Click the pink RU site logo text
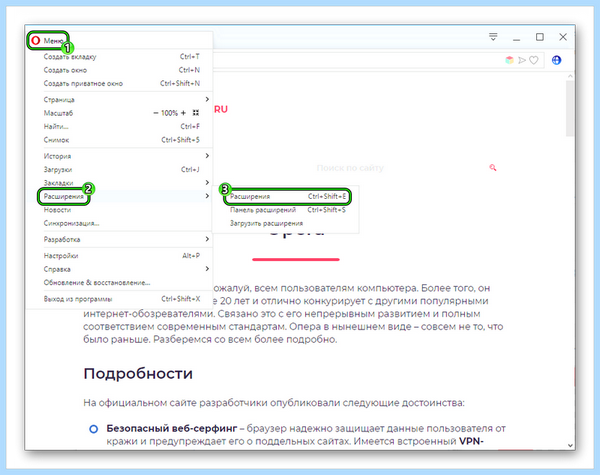The image size is (600, 475). [x=221, y=109]
